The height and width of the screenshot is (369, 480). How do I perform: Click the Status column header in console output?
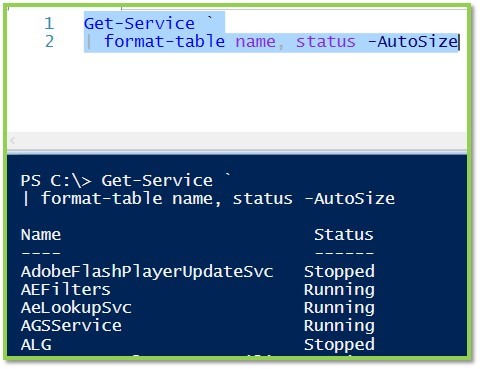(344, 235)
